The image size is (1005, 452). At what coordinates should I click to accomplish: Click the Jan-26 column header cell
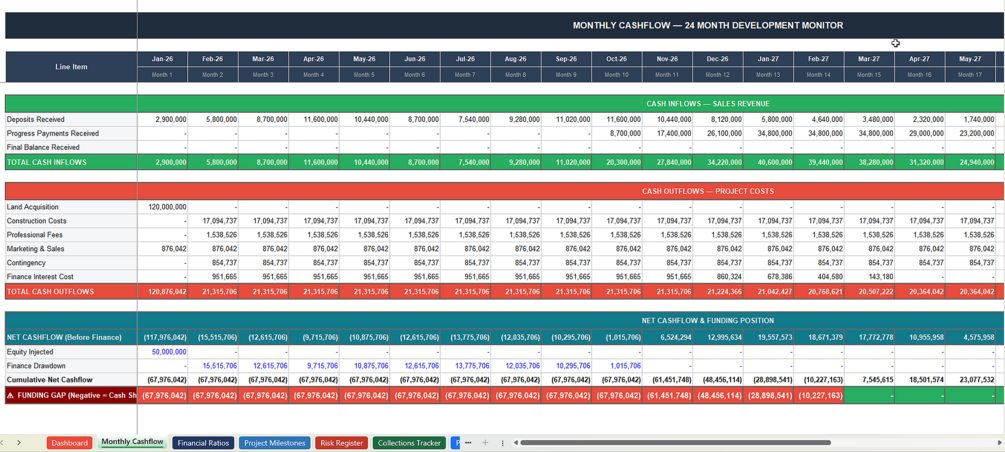pyautogui.click(x=162, y=59)
